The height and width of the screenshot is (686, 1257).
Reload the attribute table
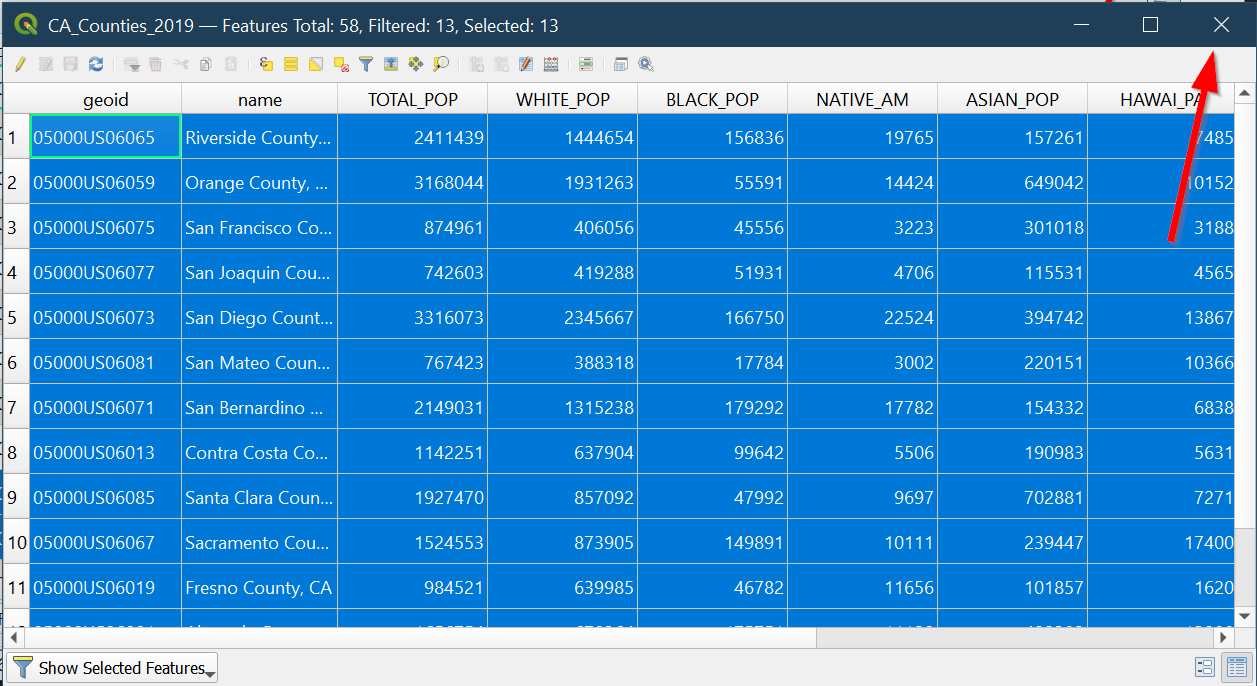(96, 64)
